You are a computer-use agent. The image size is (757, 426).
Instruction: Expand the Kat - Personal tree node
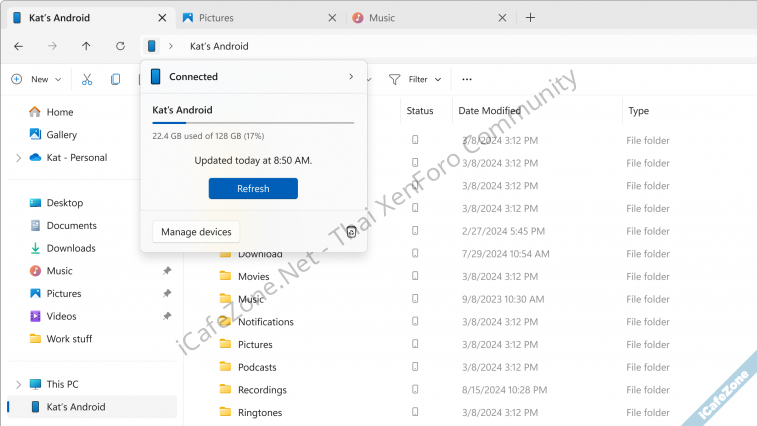(18, 158)
